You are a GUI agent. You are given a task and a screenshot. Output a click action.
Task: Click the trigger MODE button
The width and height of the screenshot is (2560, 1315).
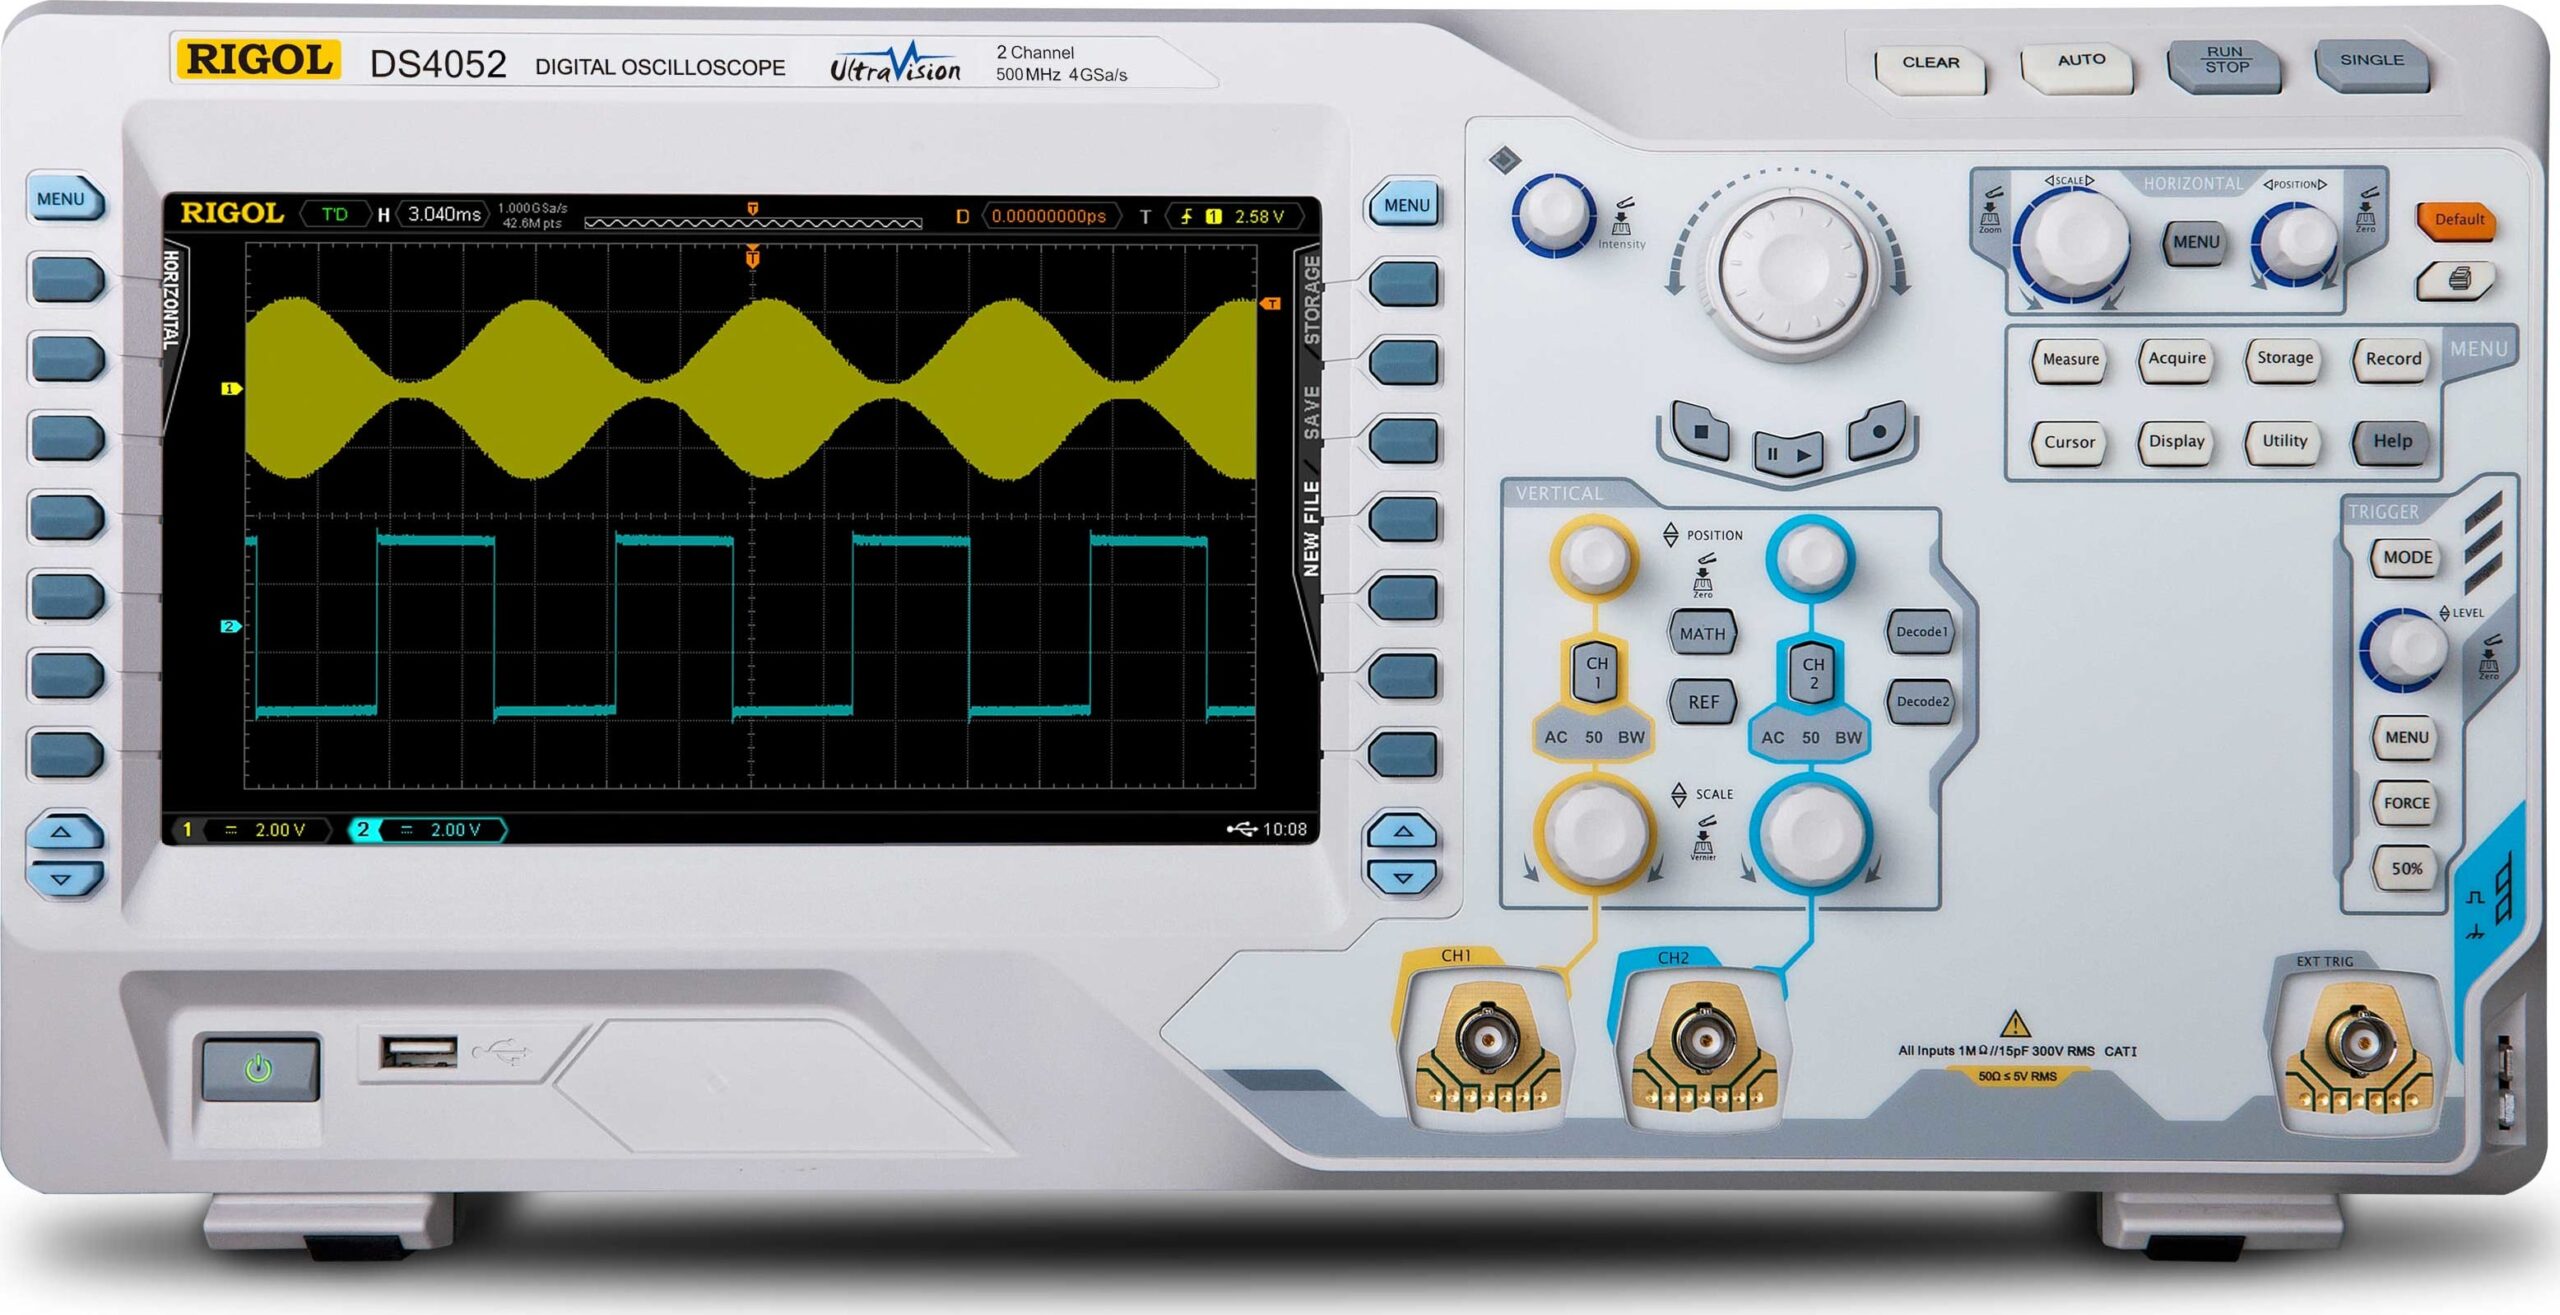pyautogui.click(x=2407, y=558)
